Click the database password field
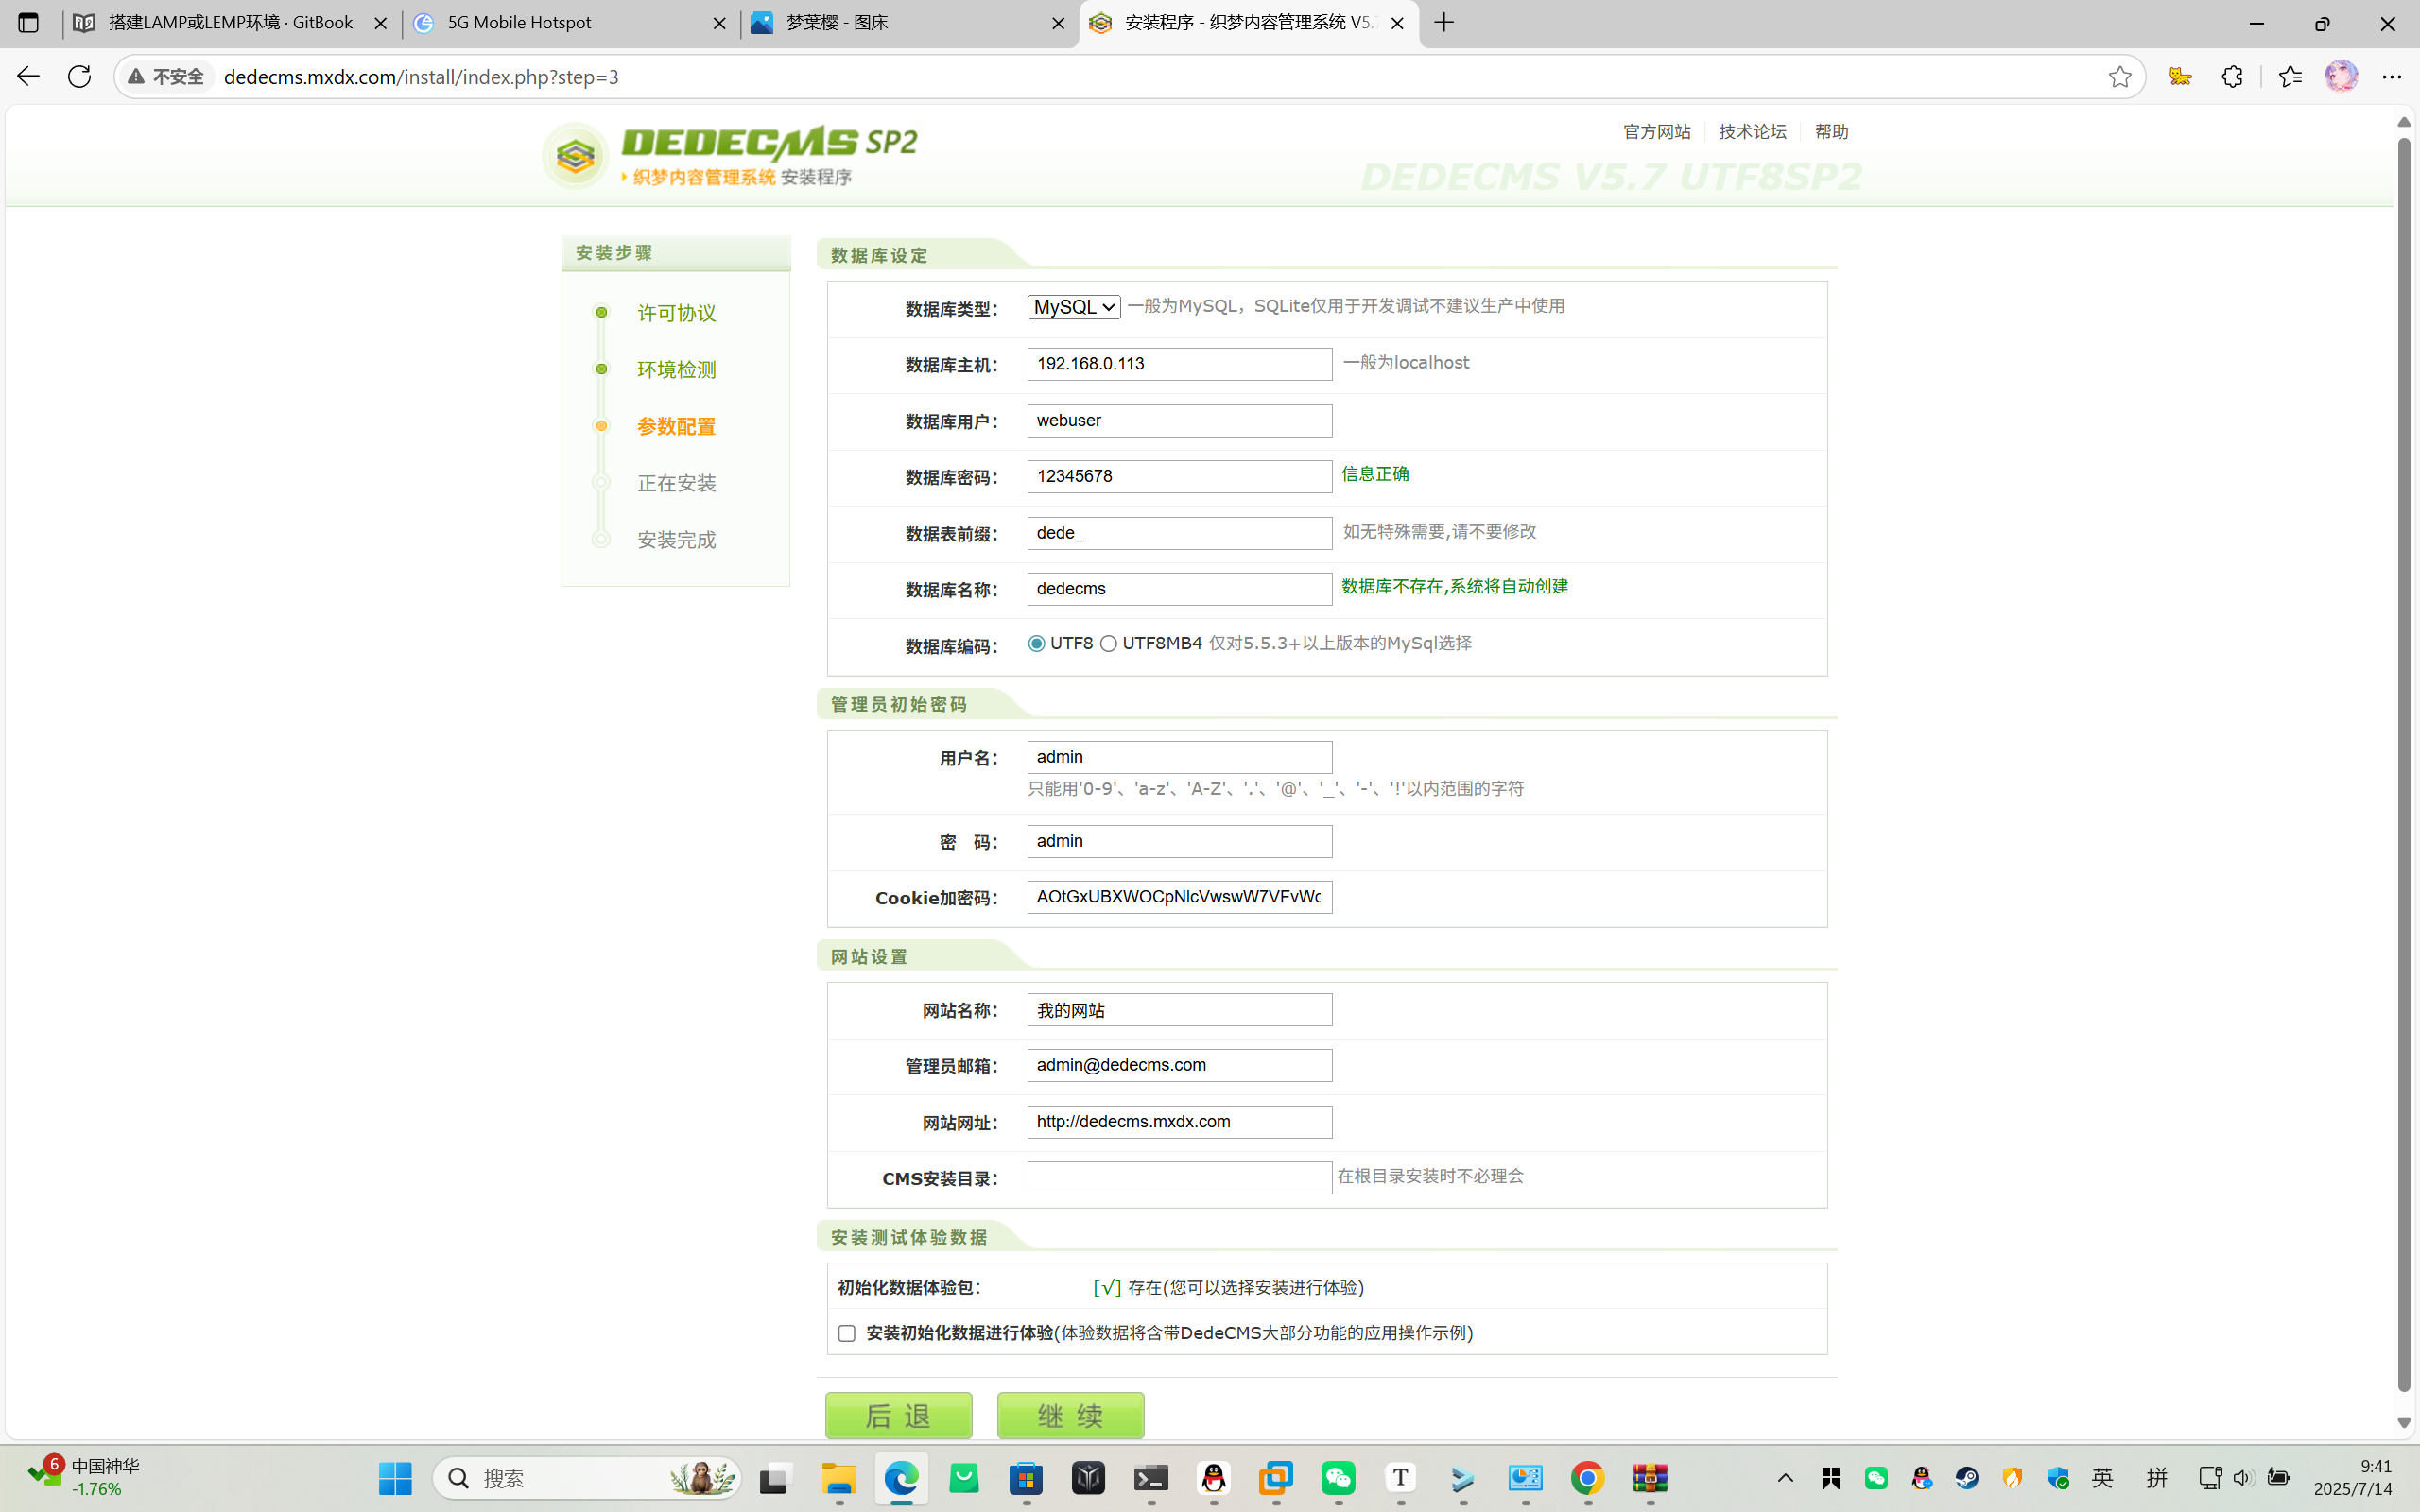Image resolution: width=2420 pixels, height=1512 pixels. 1179,476
